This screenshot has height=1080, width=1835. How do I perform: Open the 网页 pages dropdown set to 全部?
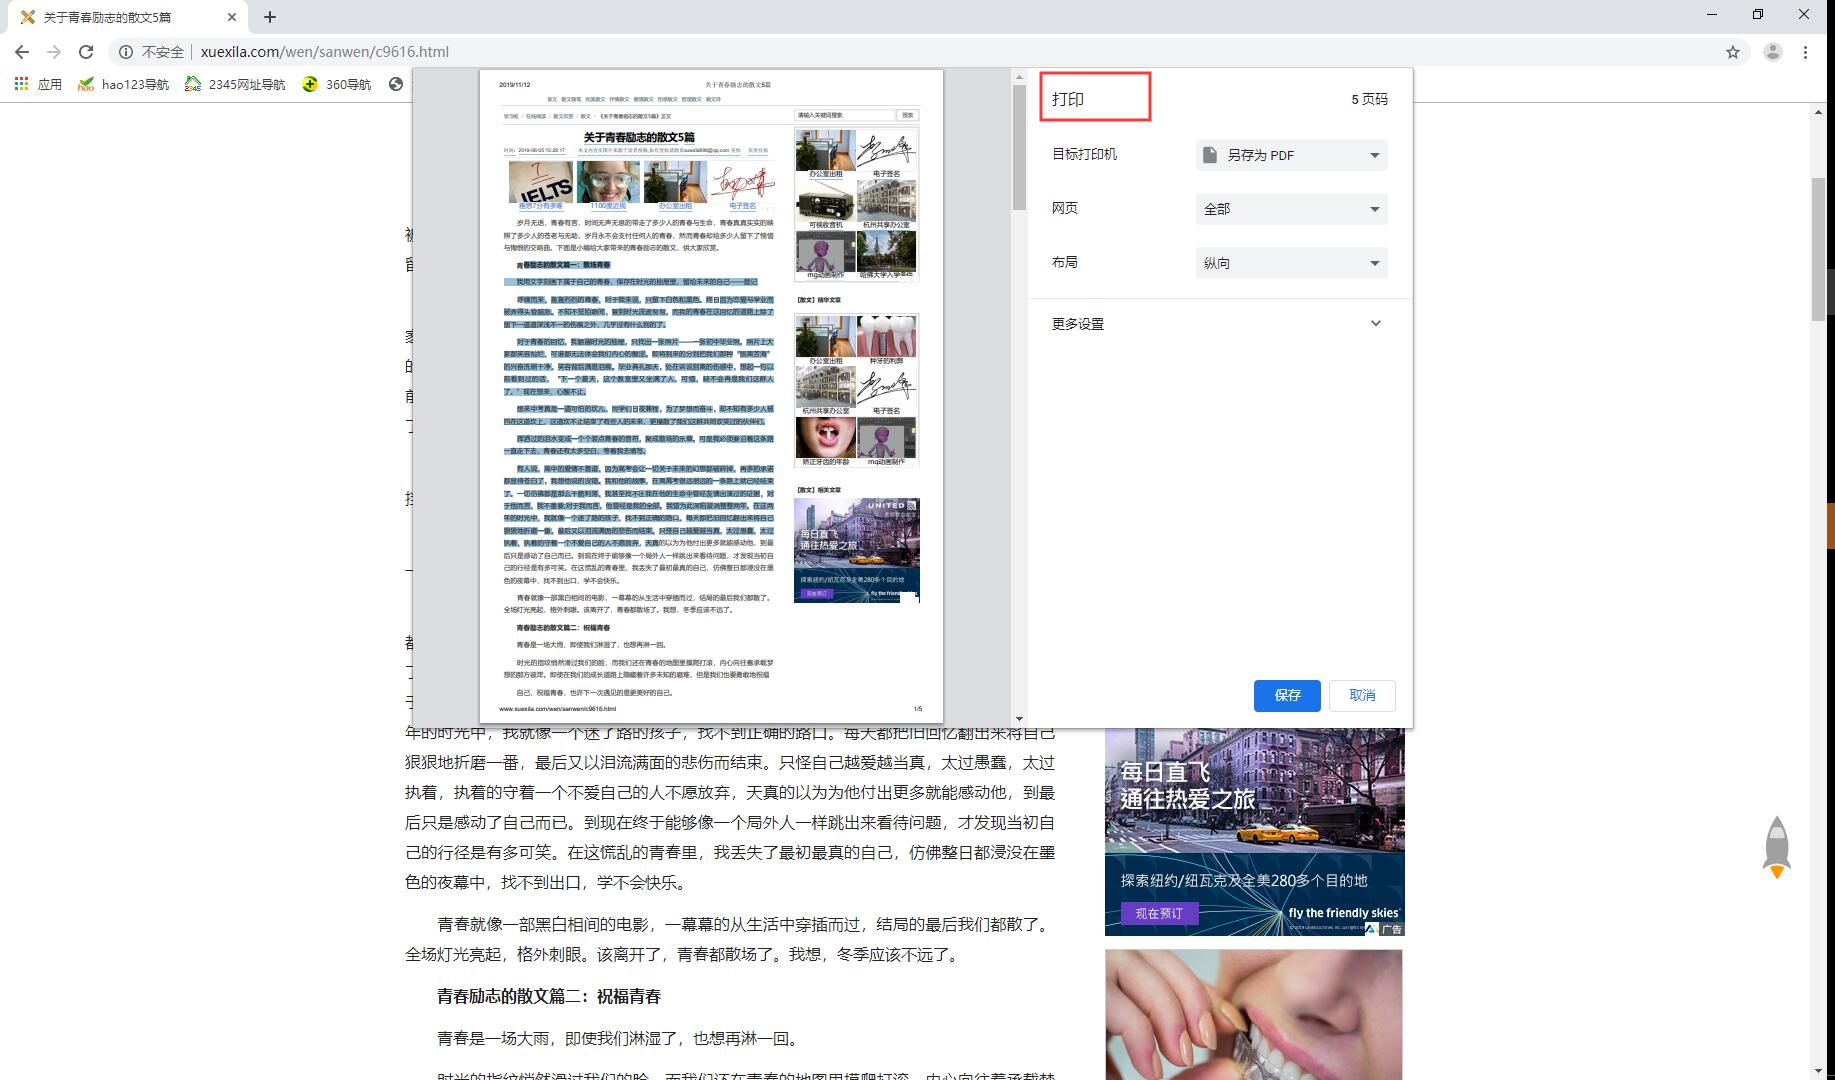(x=1292, y=209)
